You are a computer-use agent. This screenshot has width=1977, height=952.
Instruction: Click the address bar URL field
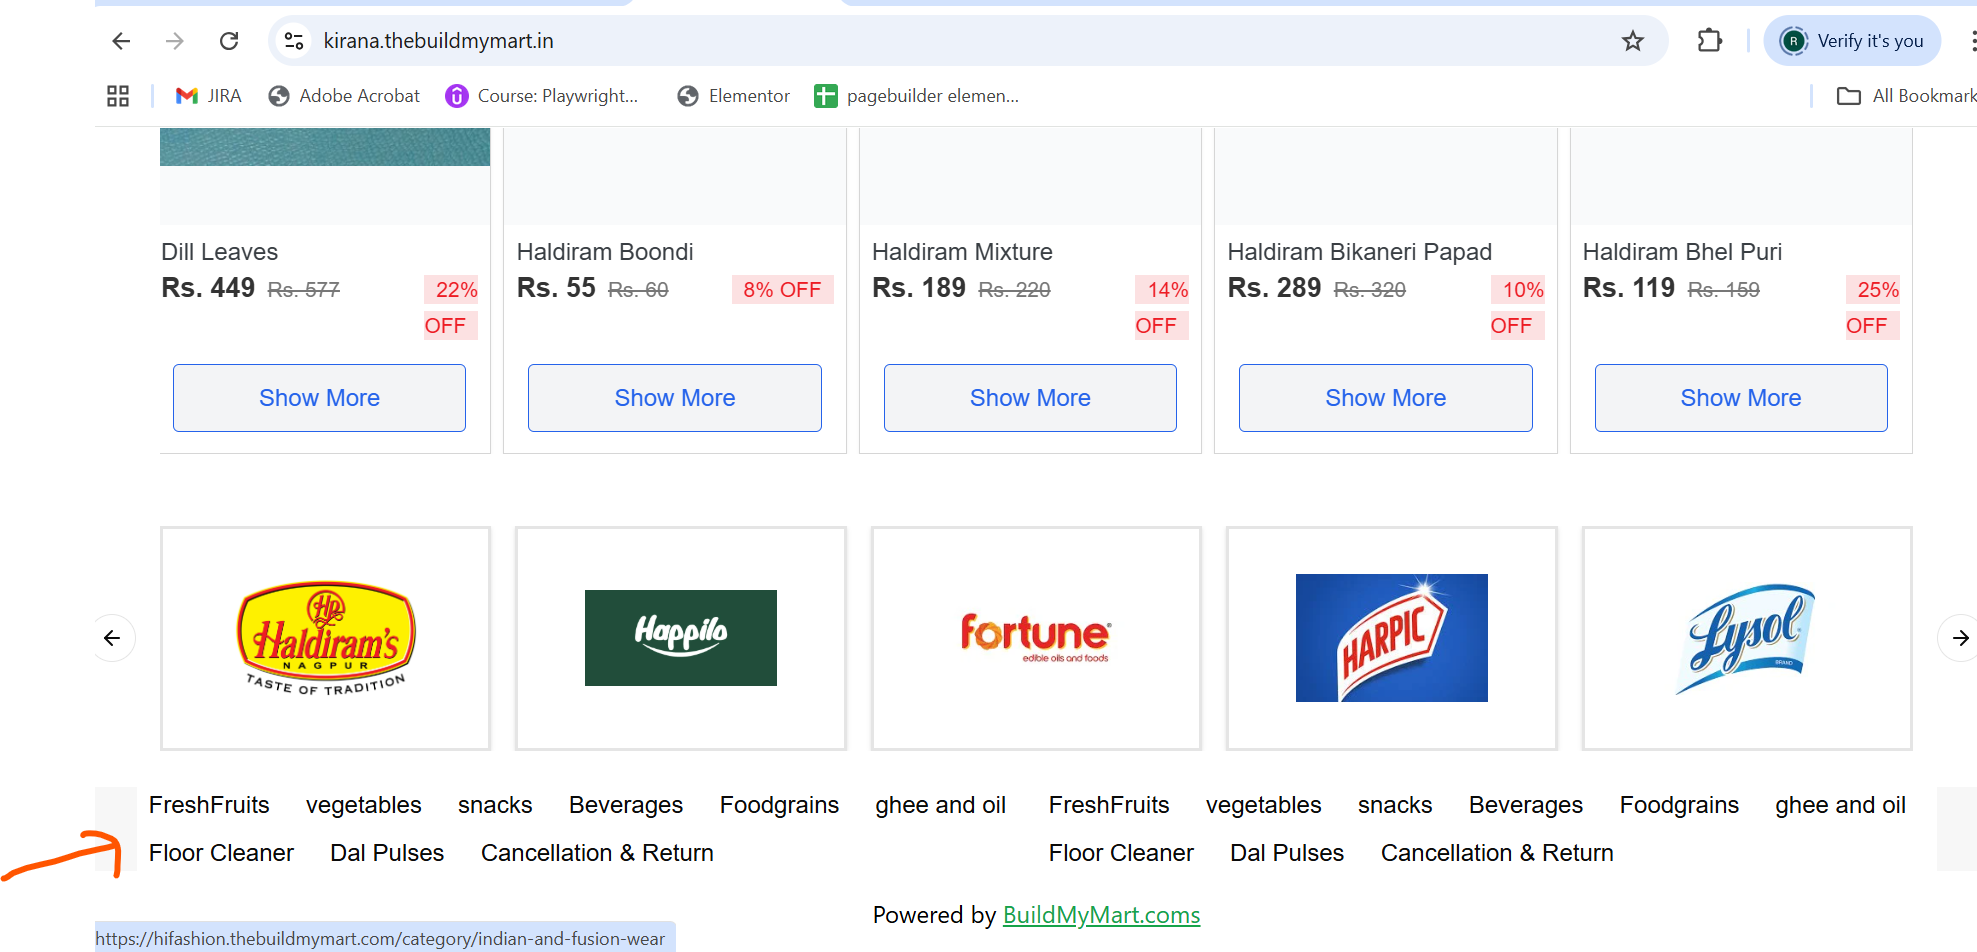click(960, 41)
